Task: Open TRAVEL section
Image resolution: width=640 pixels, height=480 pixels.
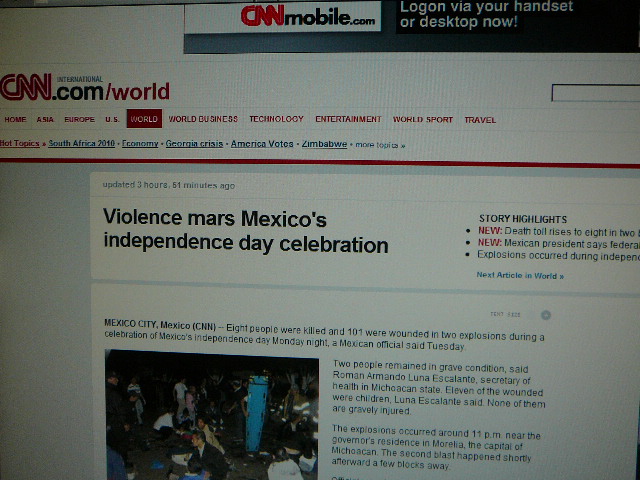Action: [x=480, y=120]
